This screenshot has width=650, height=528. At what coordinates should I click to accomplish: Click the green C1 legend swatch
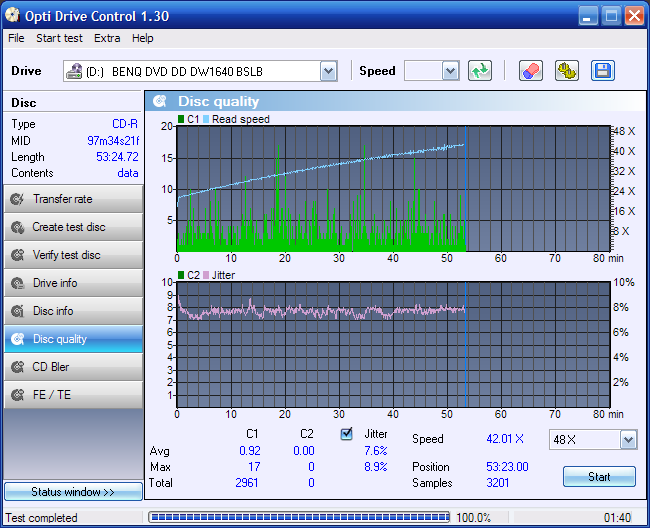tap(181, 119)
